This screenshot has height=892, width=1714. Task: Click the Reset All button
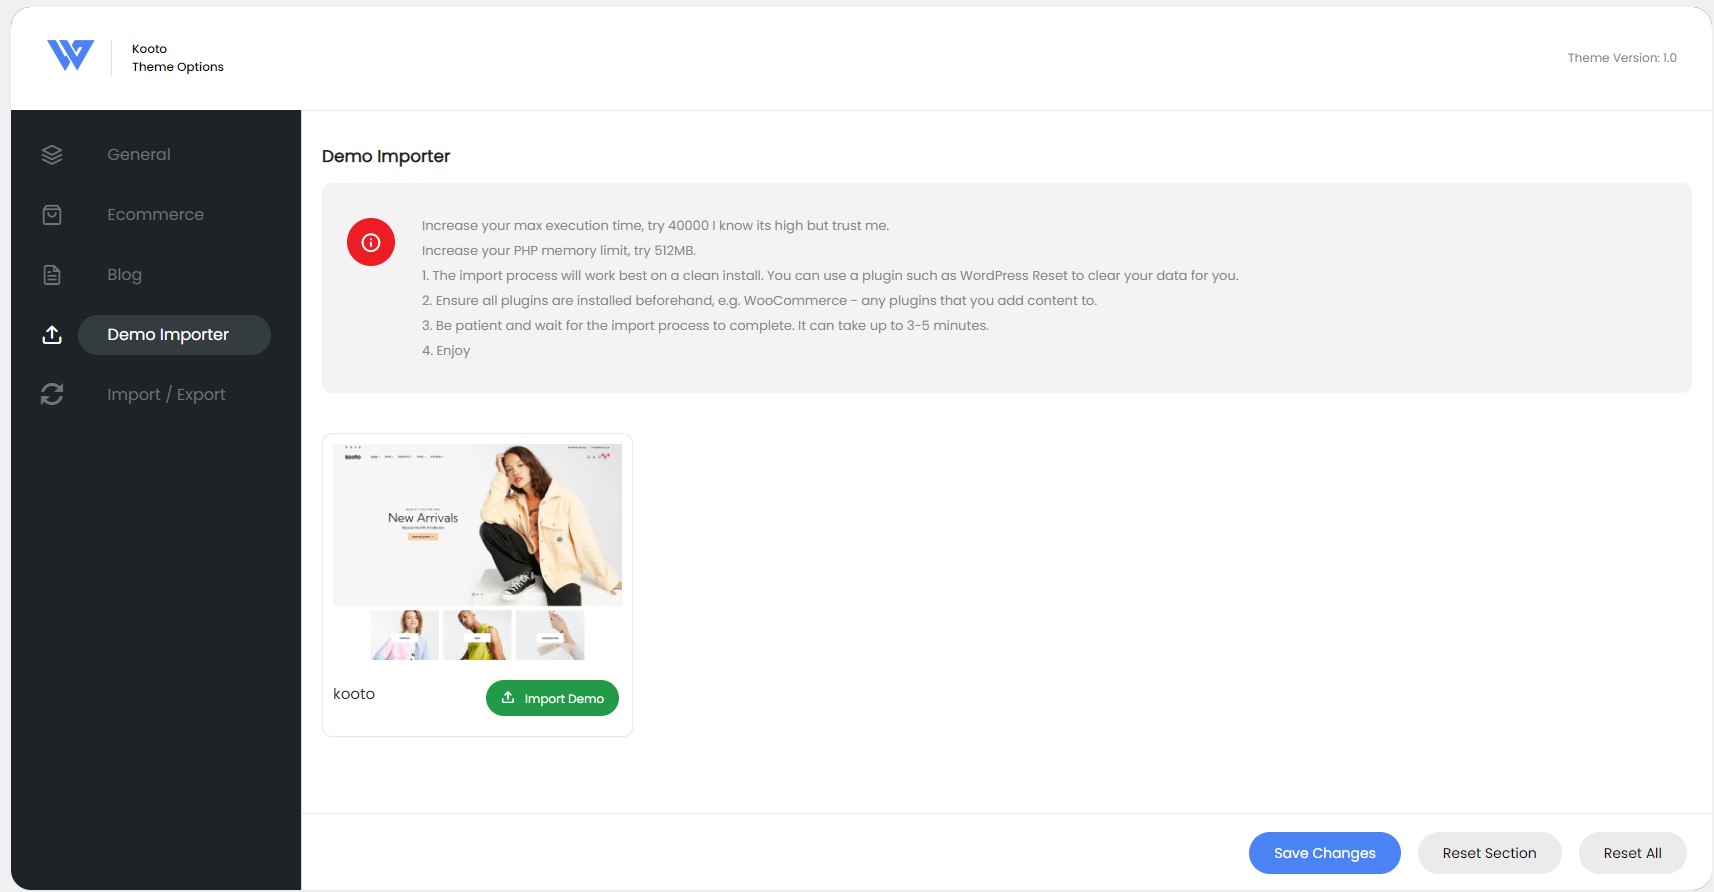tap(1632, 853)
